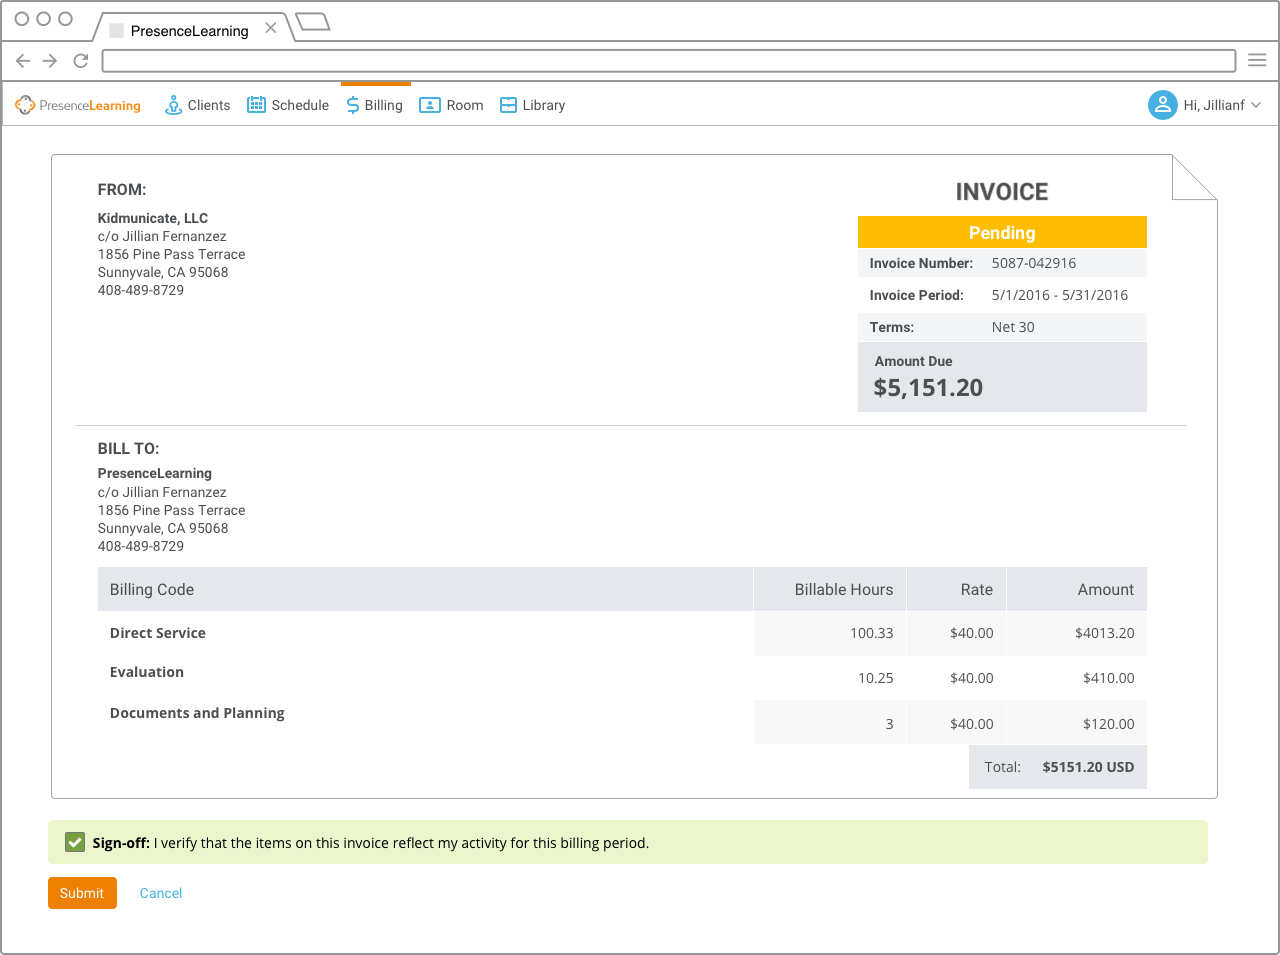
Task: Click the Net 30 terms value
Action: coord(1013,327)
